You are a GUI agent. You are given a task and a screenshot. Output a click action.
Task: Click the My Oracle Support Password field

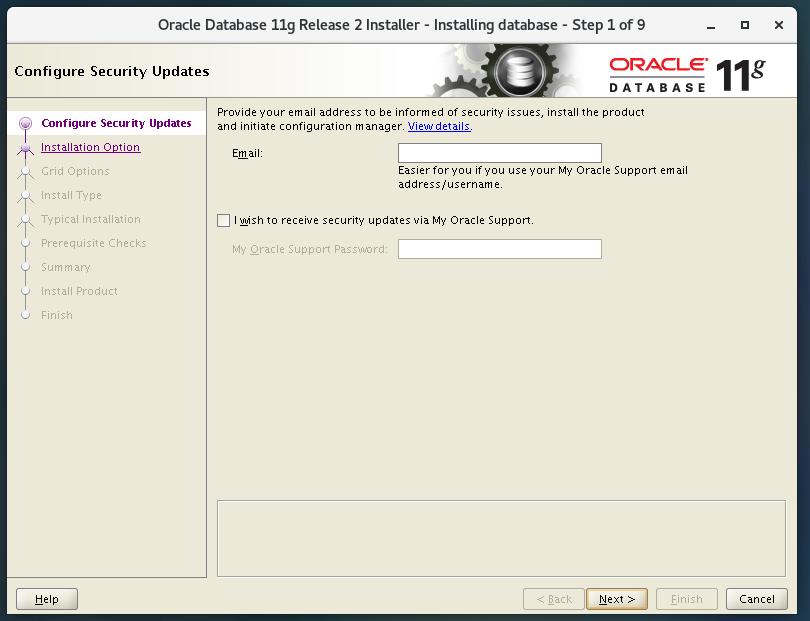point(500,249)
